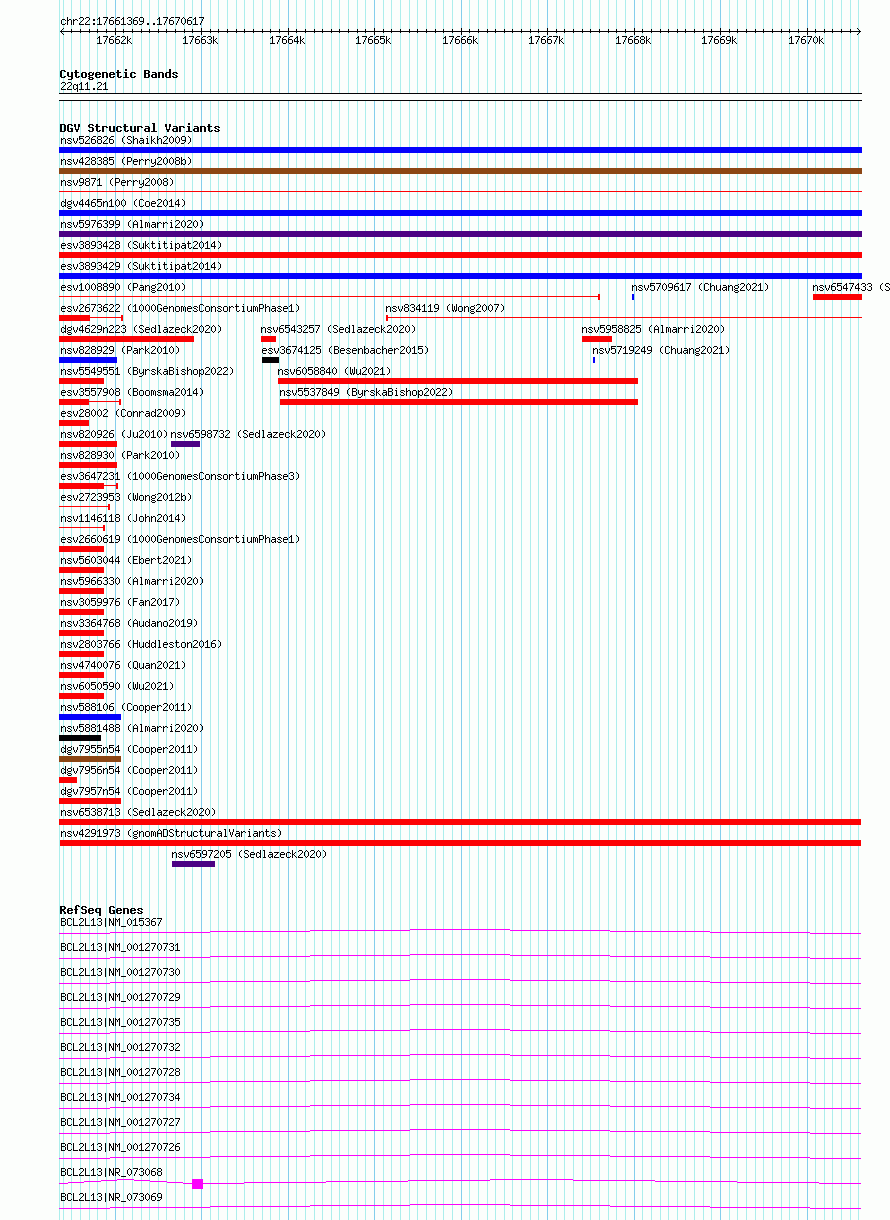Screen dimensions: 890x1220
Task: Select BCL2L13|NM_001270727 transcript
Action: point(120,1122)
